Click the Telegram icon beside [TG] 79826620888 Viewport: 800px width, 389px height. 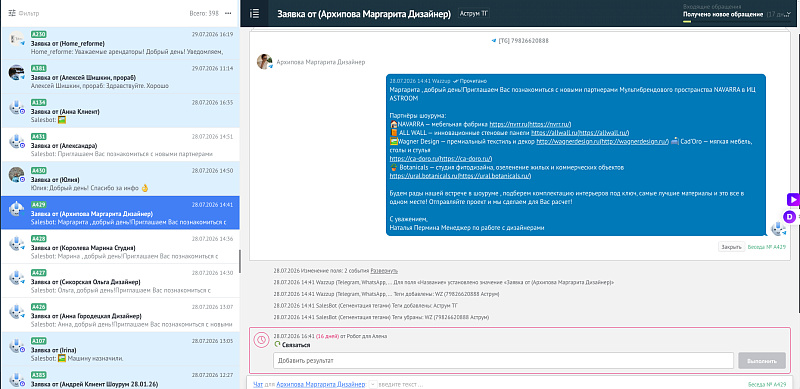point(493,41)
